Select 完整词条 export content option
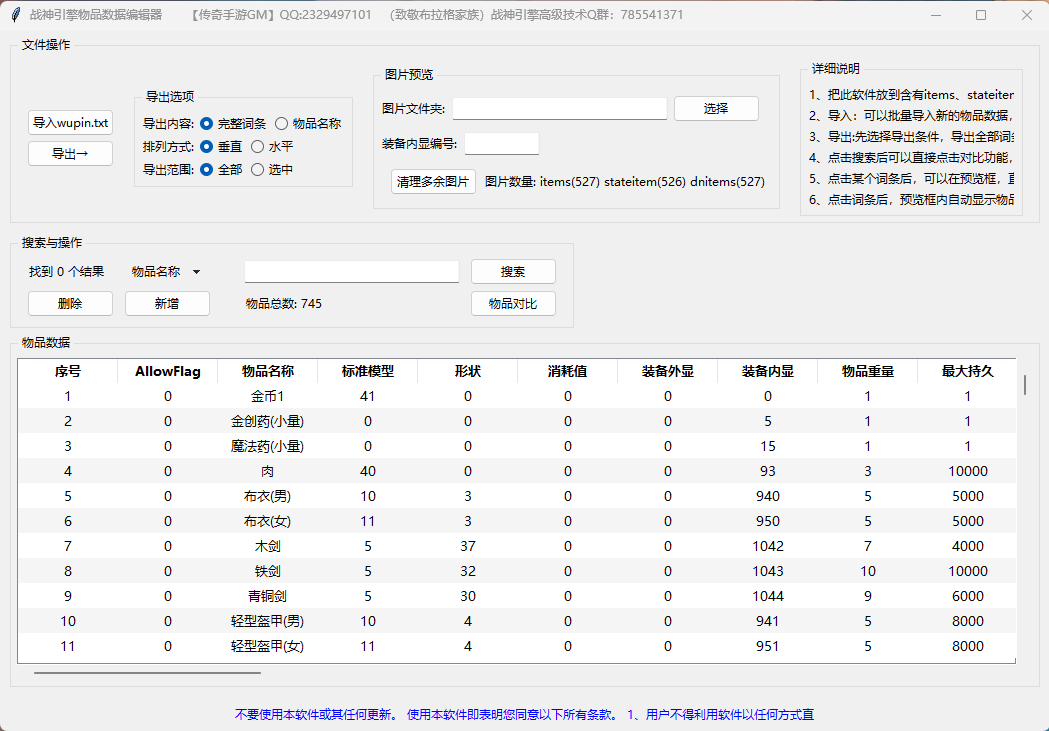Screen dimensions: 1049x731 tap(207, 124)
